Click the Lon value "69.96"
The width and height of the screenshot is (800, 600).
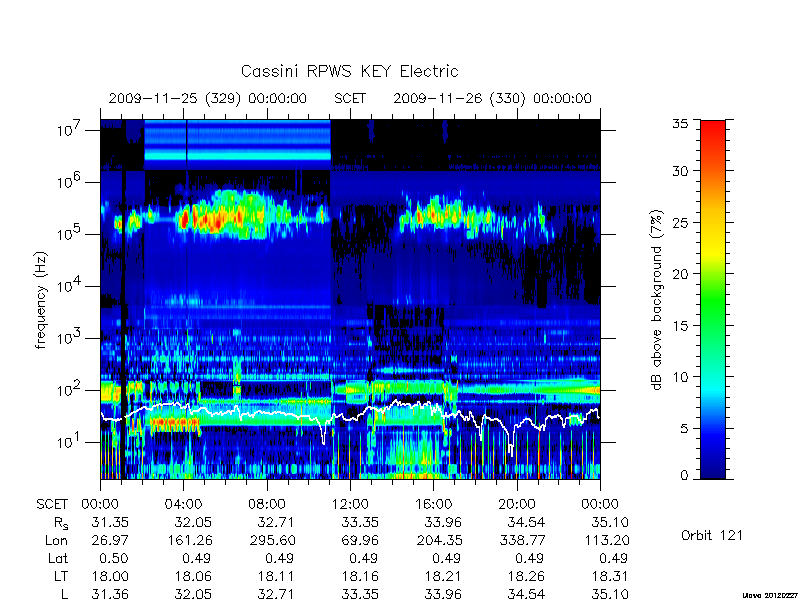click(x=360, y=540)
